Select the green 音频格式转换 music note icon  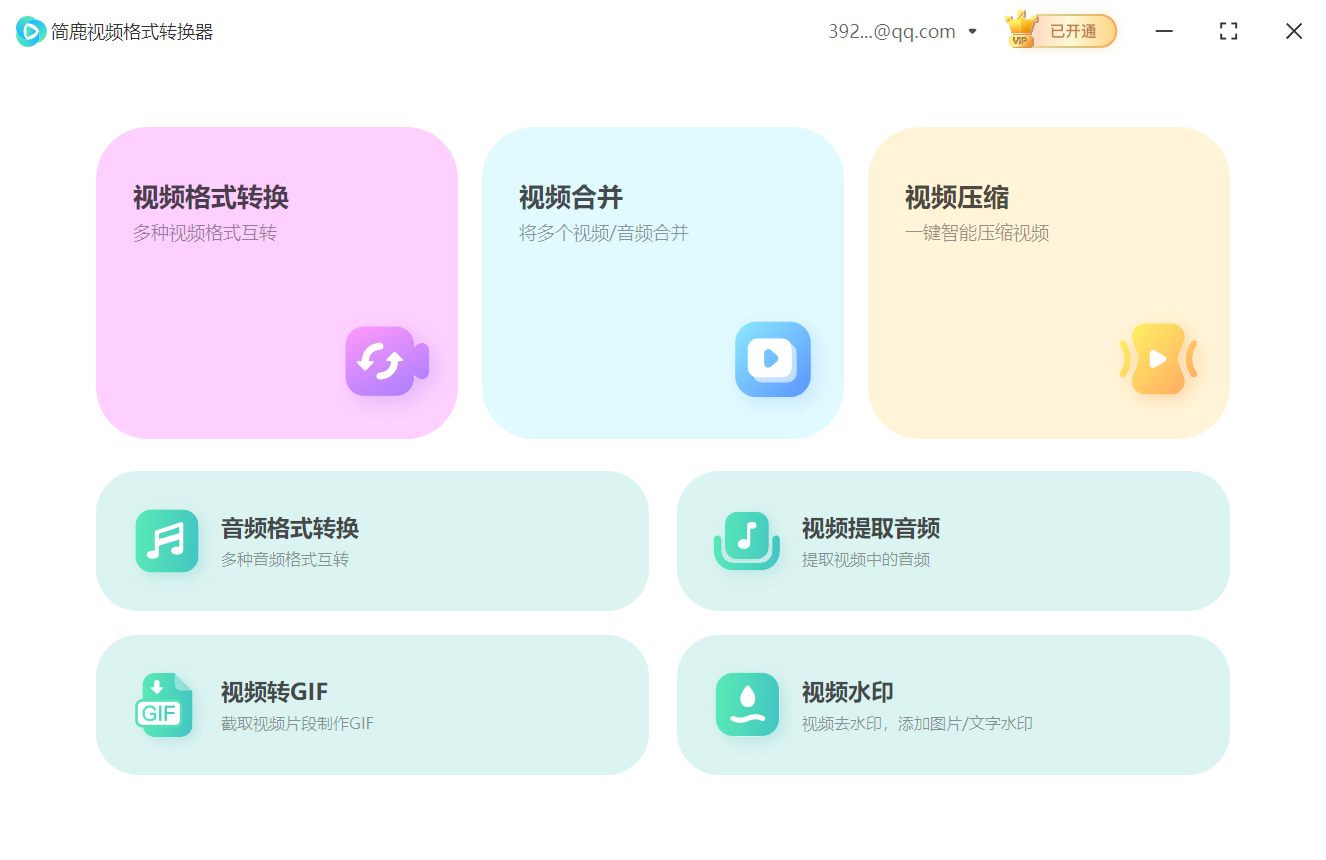coord(169,541)
